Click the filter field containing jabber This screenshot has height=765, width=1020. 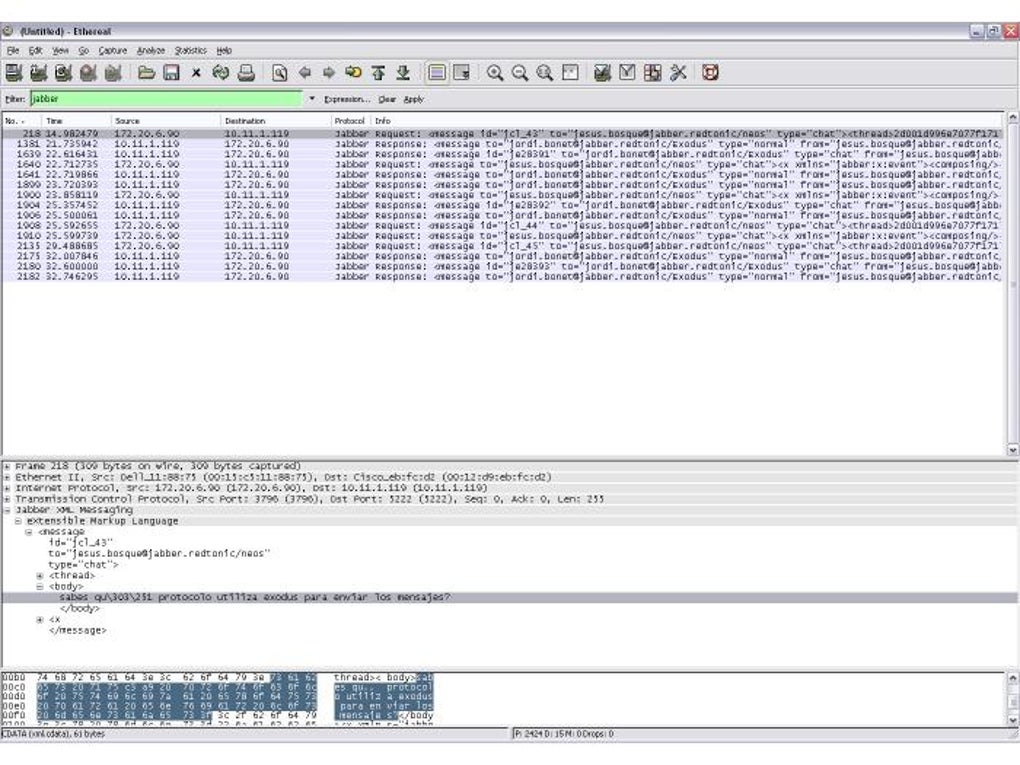[166, 99]
